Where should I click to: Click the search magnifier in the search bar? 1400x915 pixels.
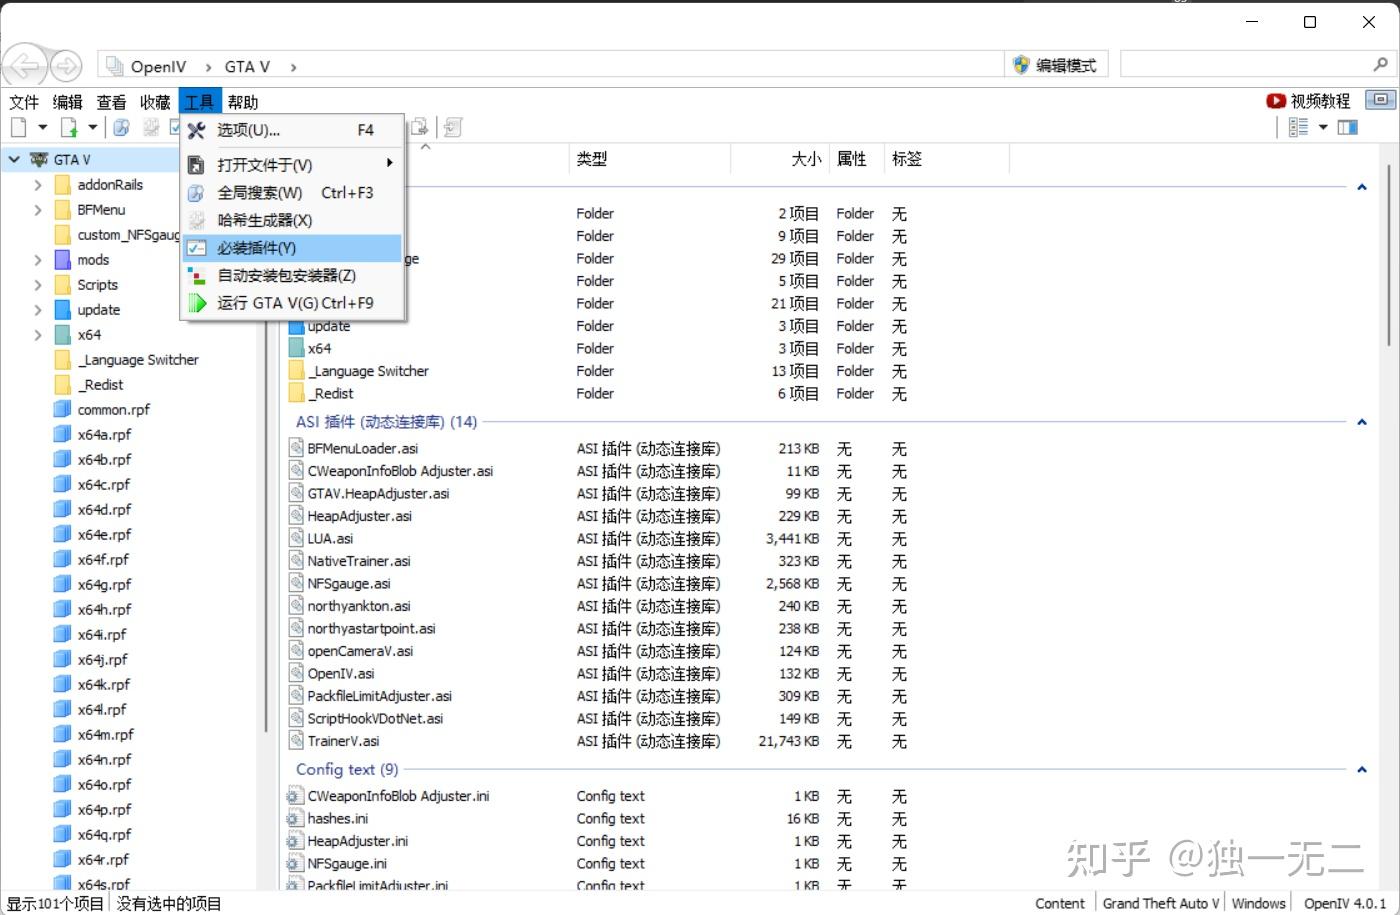click(1378, 63)
